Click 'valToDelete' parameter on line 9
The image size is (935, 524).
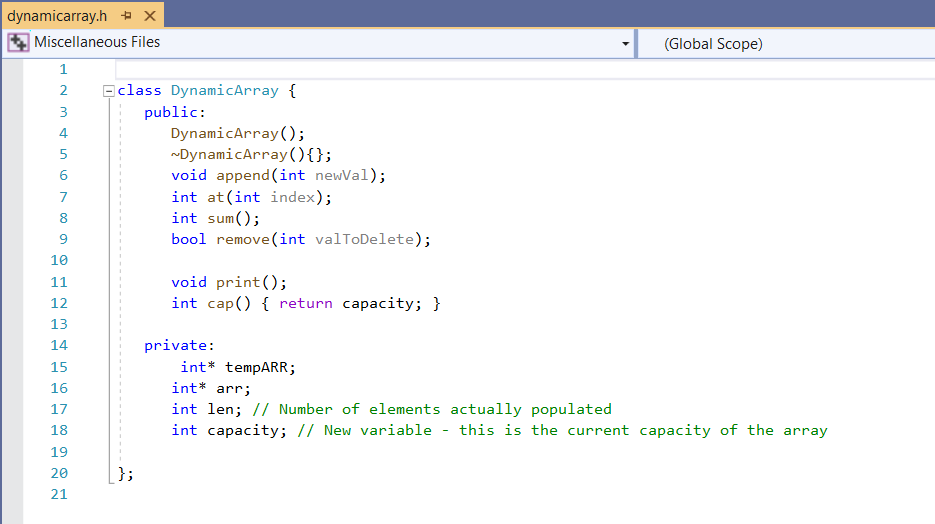[x=364, y=239]
